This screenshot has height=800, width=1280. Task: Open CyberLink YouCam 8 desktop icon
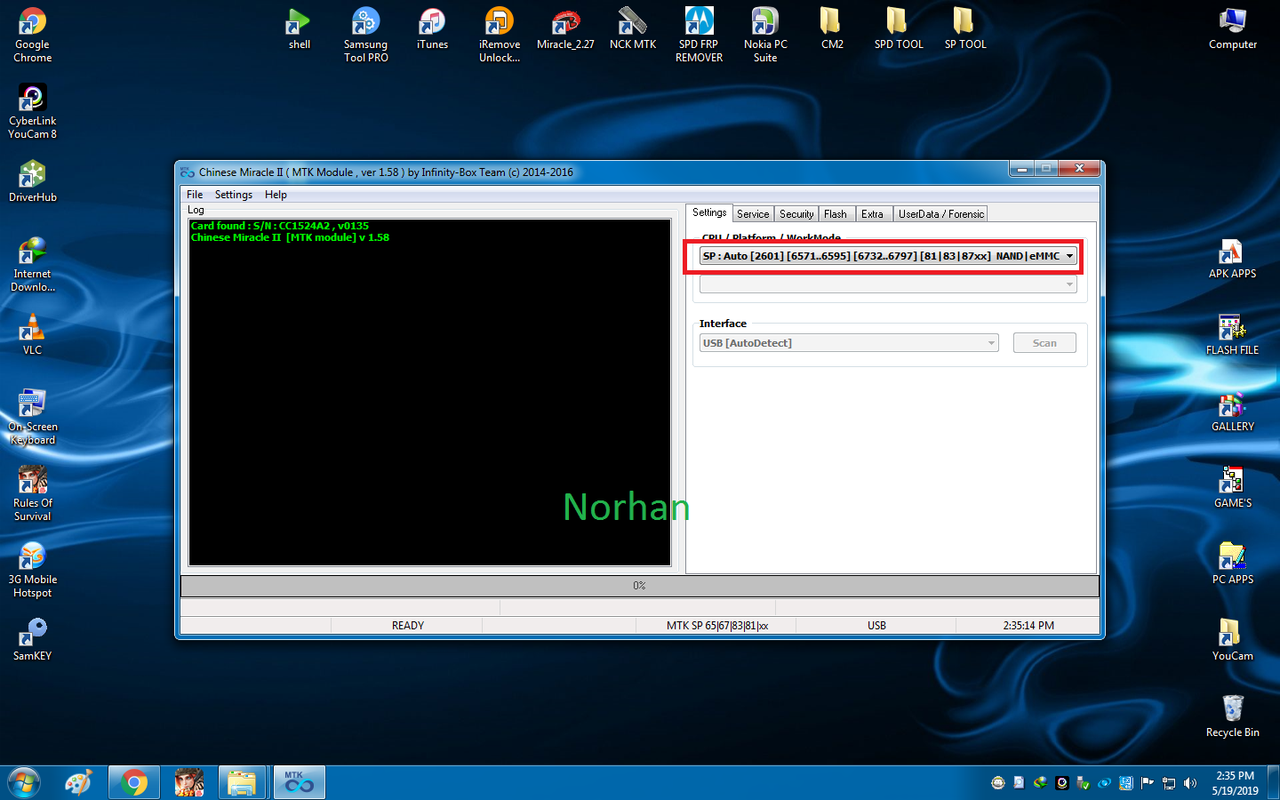[32, 111]
